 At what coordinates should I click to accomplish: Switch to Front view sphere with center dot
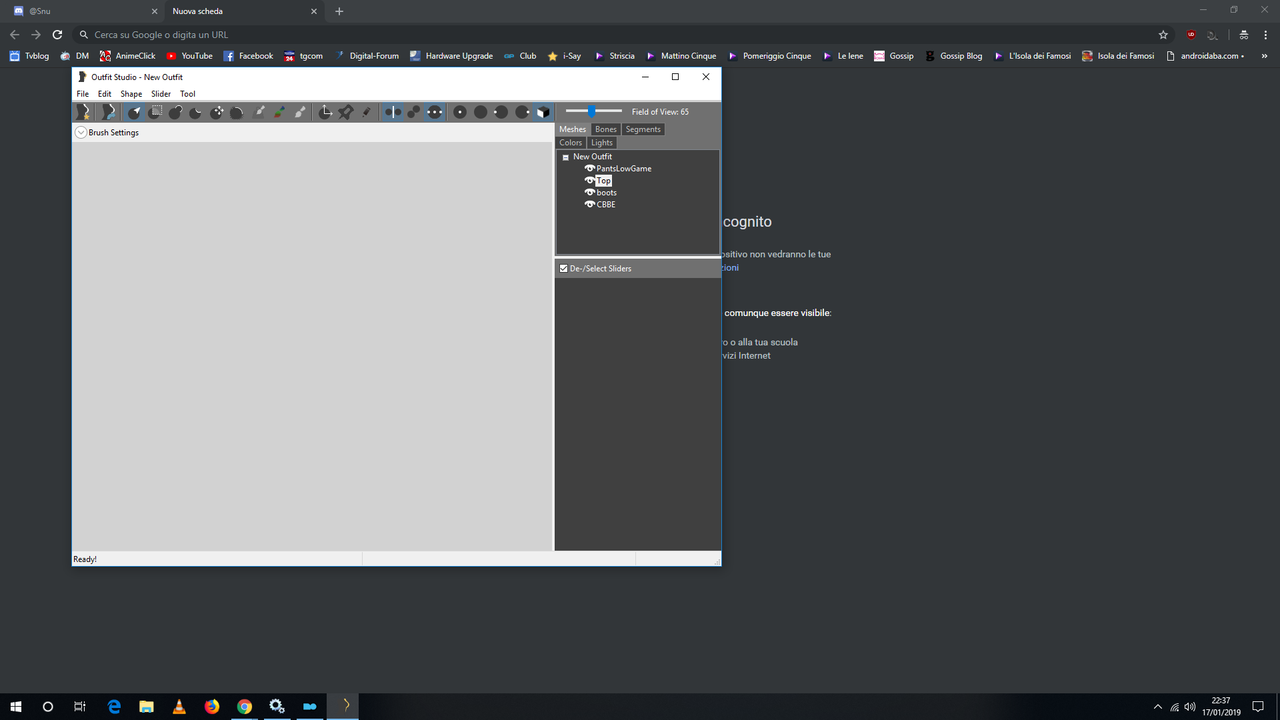click(460, 112)
